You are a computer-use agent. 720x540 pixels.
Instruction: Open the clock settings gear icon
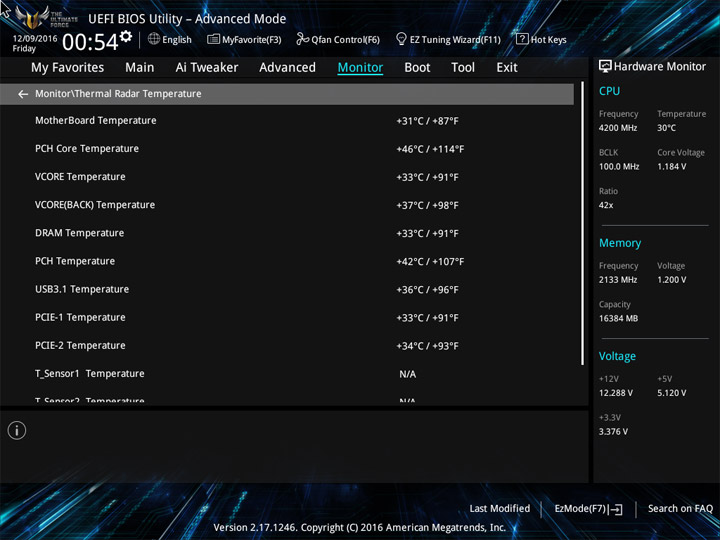(126, 36)
